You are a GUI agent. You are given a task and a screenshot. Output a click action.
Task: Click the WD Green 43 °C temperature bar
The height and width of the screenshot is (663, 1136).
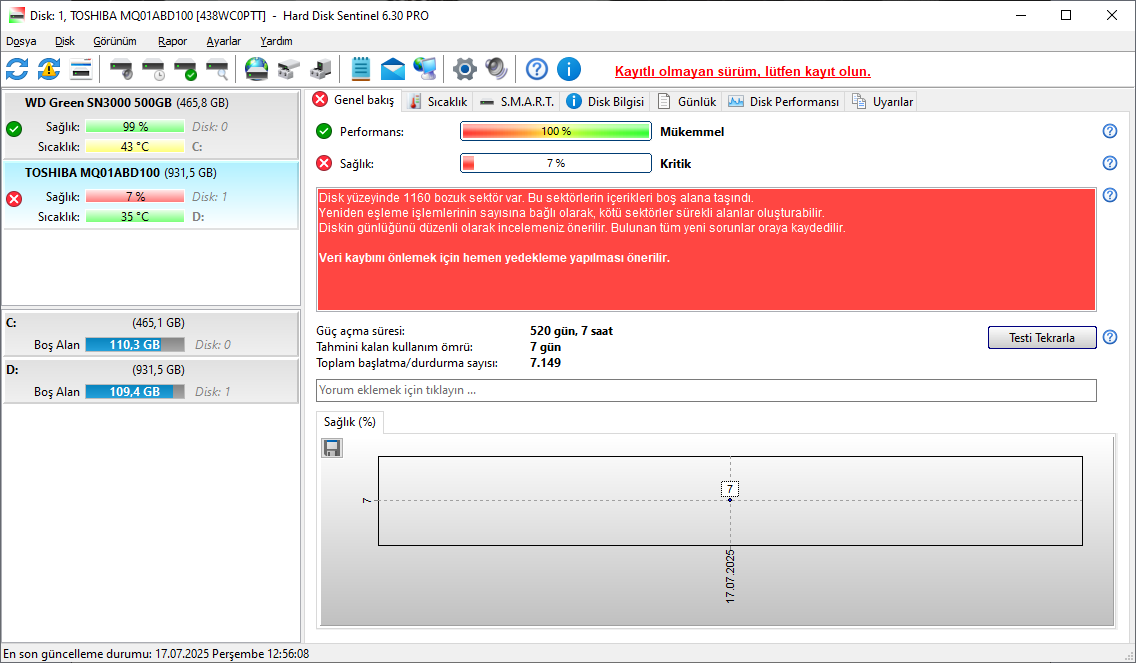pos(135,147)
